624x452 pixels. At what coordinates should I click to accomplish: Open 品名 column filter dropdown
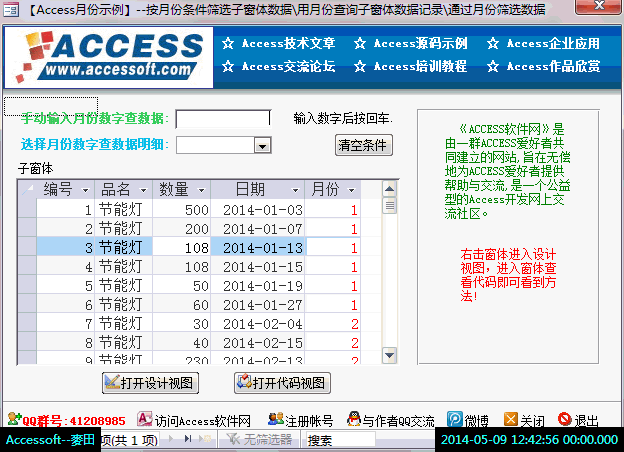(143, 190)
